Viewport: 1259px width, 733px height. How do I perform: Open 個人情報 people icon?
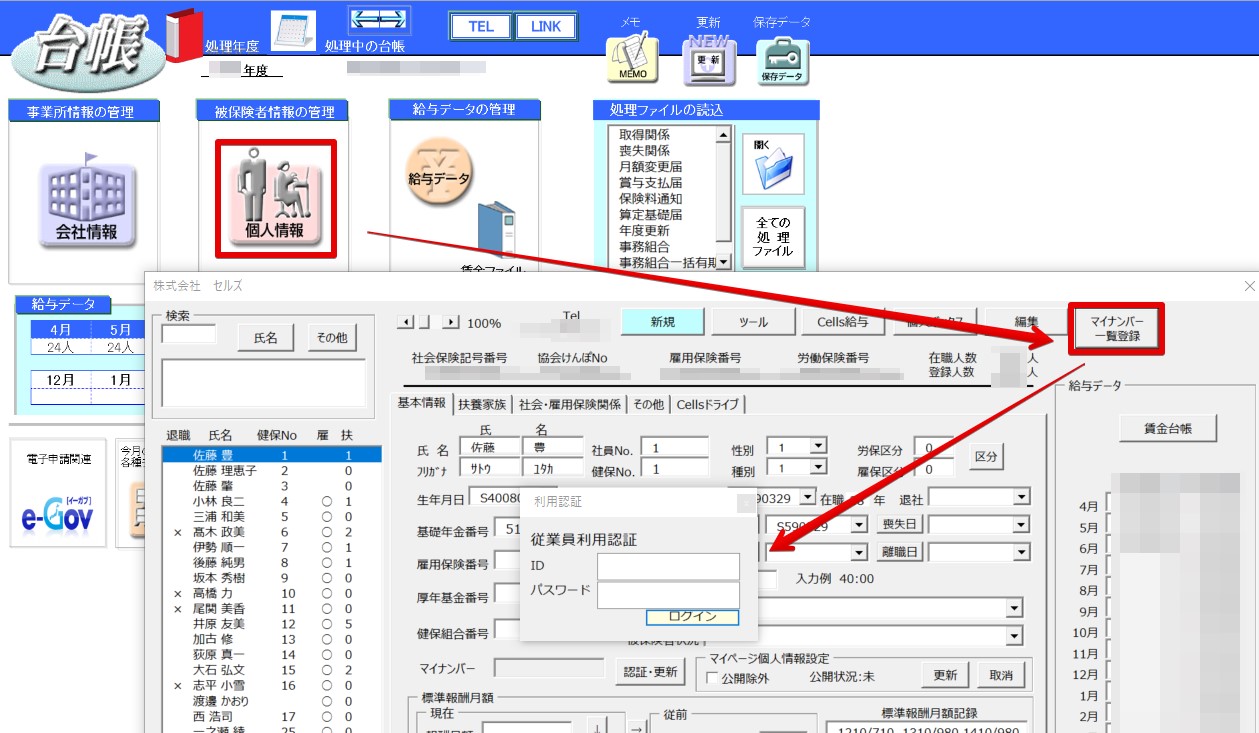275,198
